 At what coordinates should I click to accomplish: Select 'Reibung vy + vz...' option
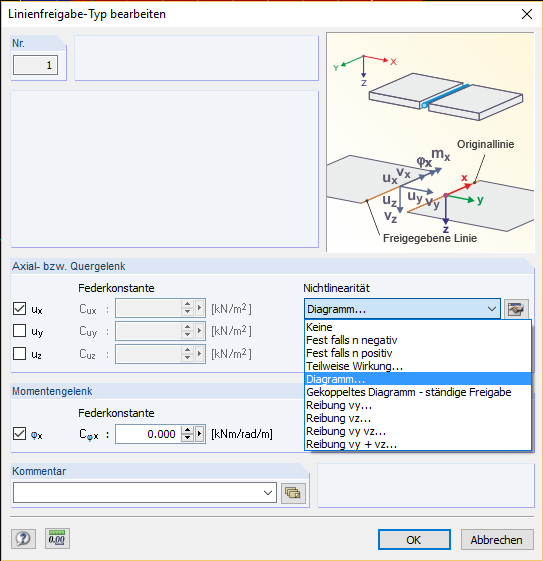pos(418,444)
